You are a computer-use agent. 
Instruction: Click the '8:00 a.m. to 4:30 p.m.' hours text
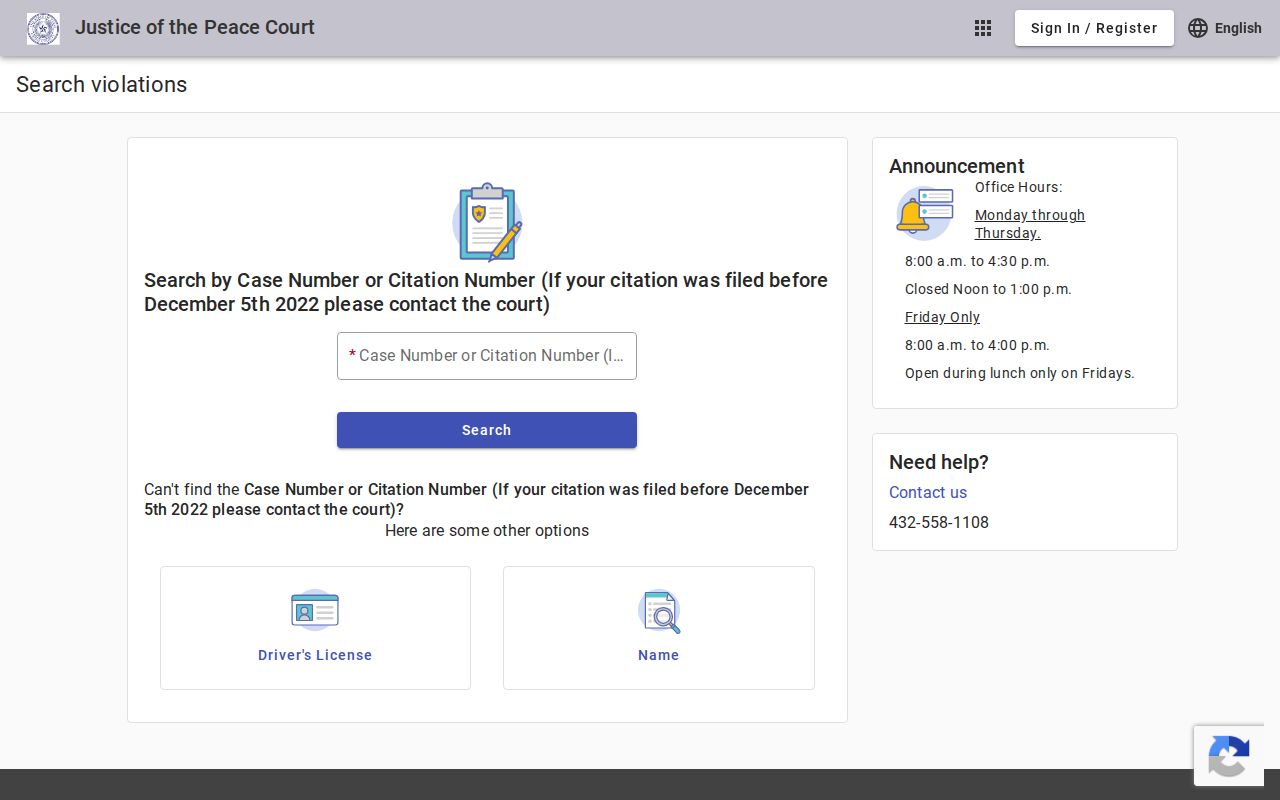(977, 261)
